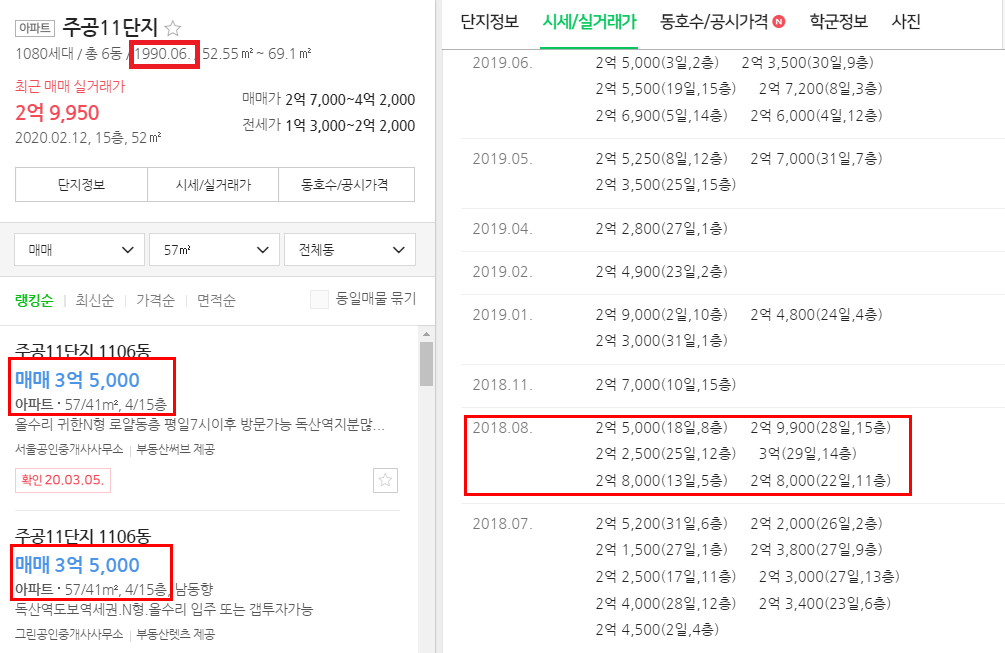Click the 단지정보 button on the left panel
This screenshot has width=1005, height=653.
tap(80, 185)
